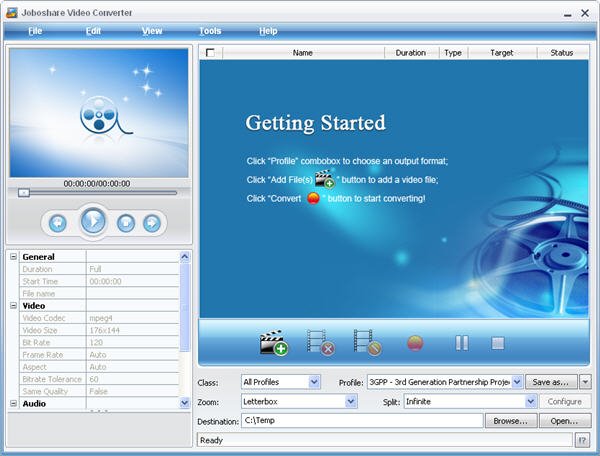
Task: Open the Tools menu
Action: pyautogui.click(x=210, y=31)
